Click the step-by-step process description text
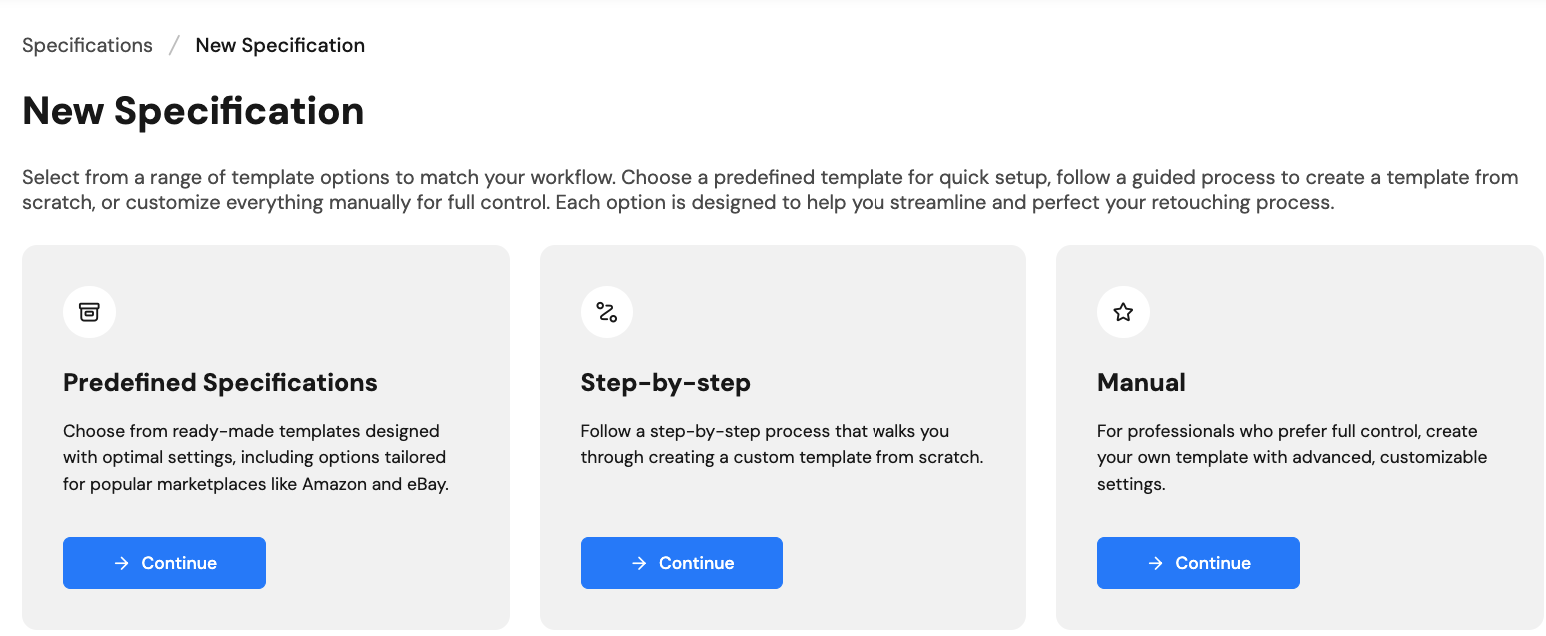Viewport: 1546px width, 636px height. pyautogui.click(x=781, y=445)
